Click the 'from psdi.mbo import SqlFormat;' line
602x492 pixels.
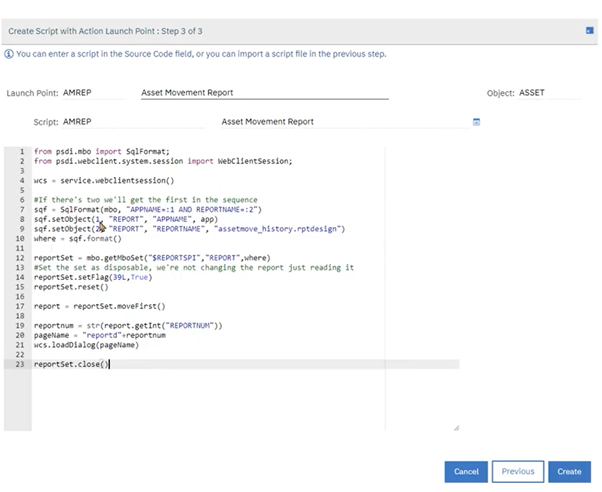click(x=101, y=151)
